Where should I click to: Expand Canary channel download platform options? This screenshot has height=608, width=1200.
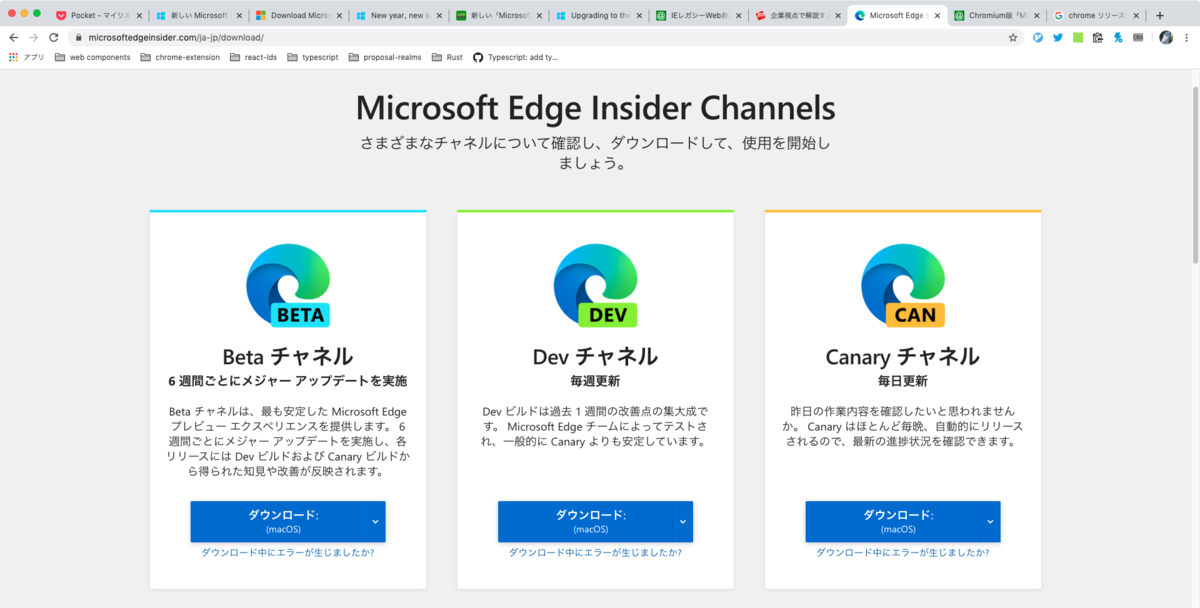point(990,521)
